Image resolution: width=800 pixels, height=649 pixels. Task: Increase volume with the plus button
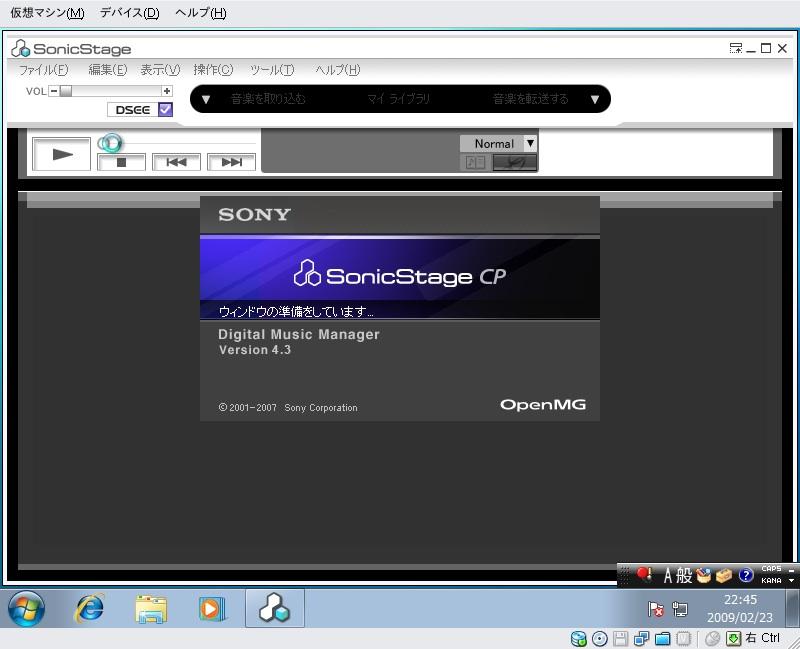pos(167,91)
